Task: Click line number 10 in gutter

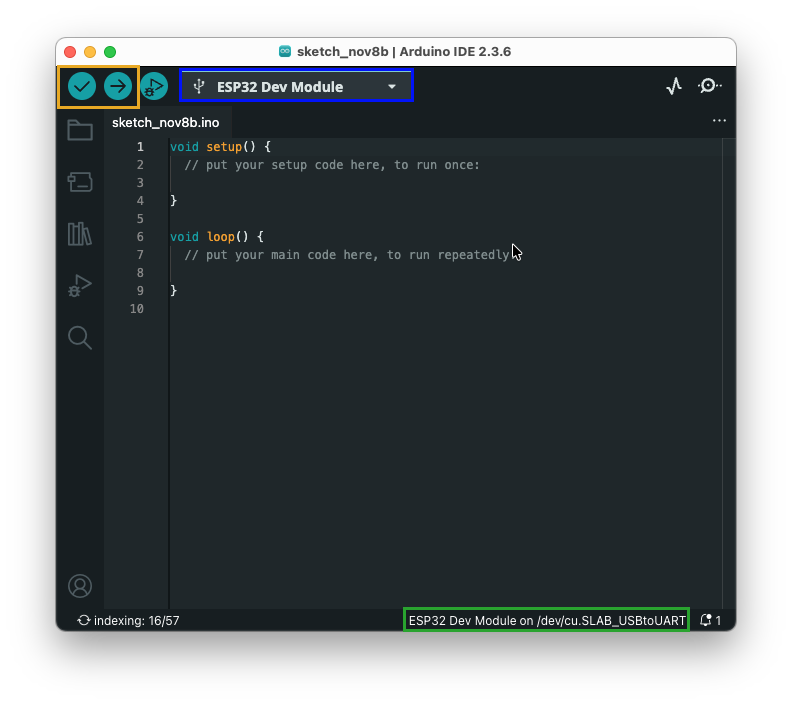Action: pos(137,309)
